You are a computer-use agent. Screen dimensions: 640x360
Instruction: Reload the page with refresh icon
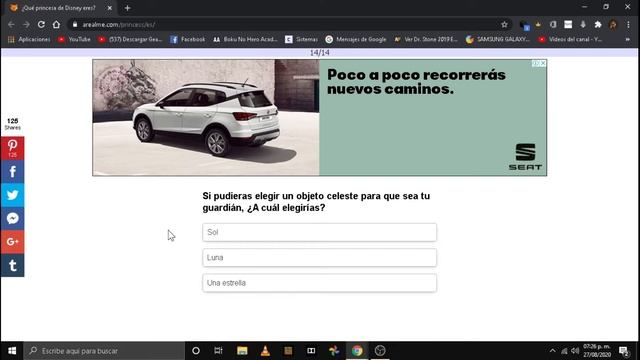[x=41, y=24]
